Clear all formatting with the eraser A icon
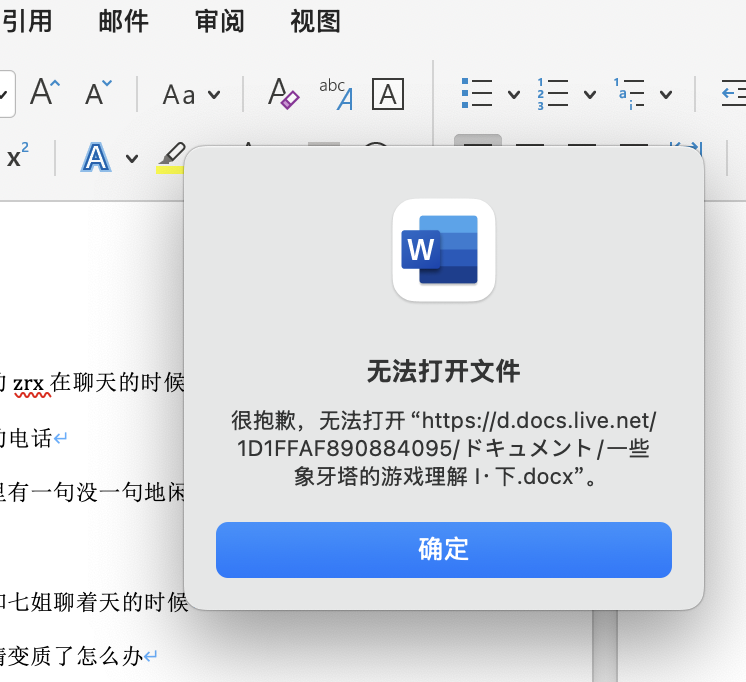Screen dimensions: 746x682 (x=283, y=94)
